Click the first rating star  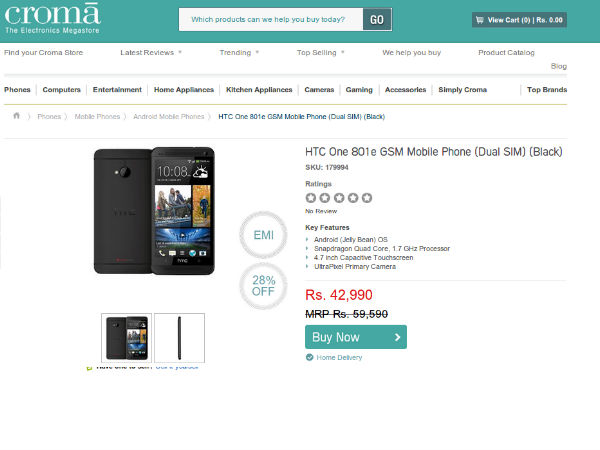[x=311, y=198]
